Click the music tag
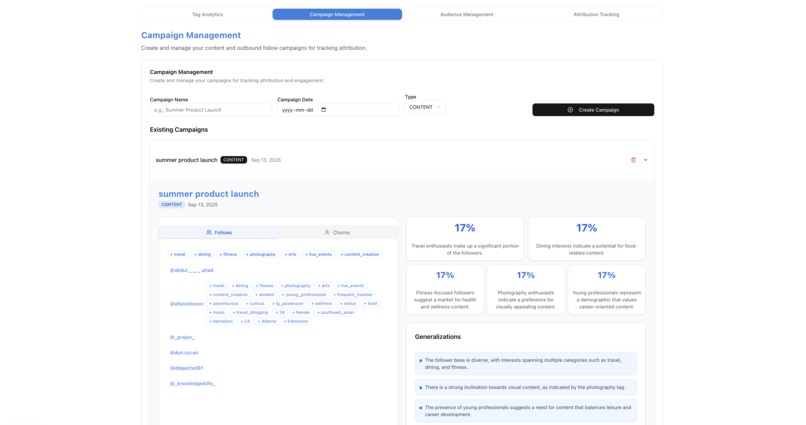 (x=217, y=312)
